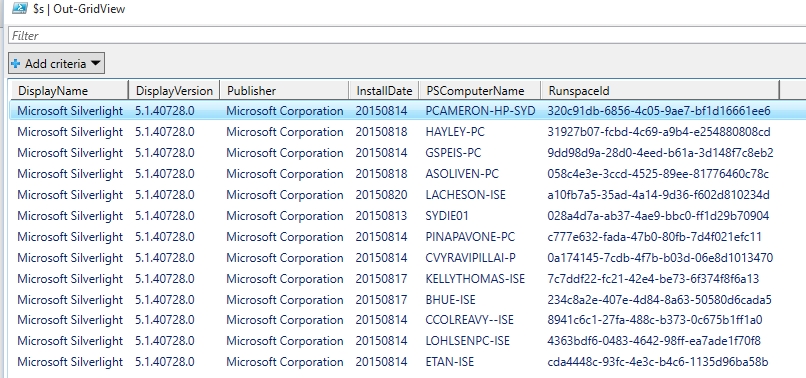Click RunspaceId 7c7ddf22-fc21-42e4-be73-6f374f8f6a13
The height and width of the screenshot is (378, 806).
point(653,279)
